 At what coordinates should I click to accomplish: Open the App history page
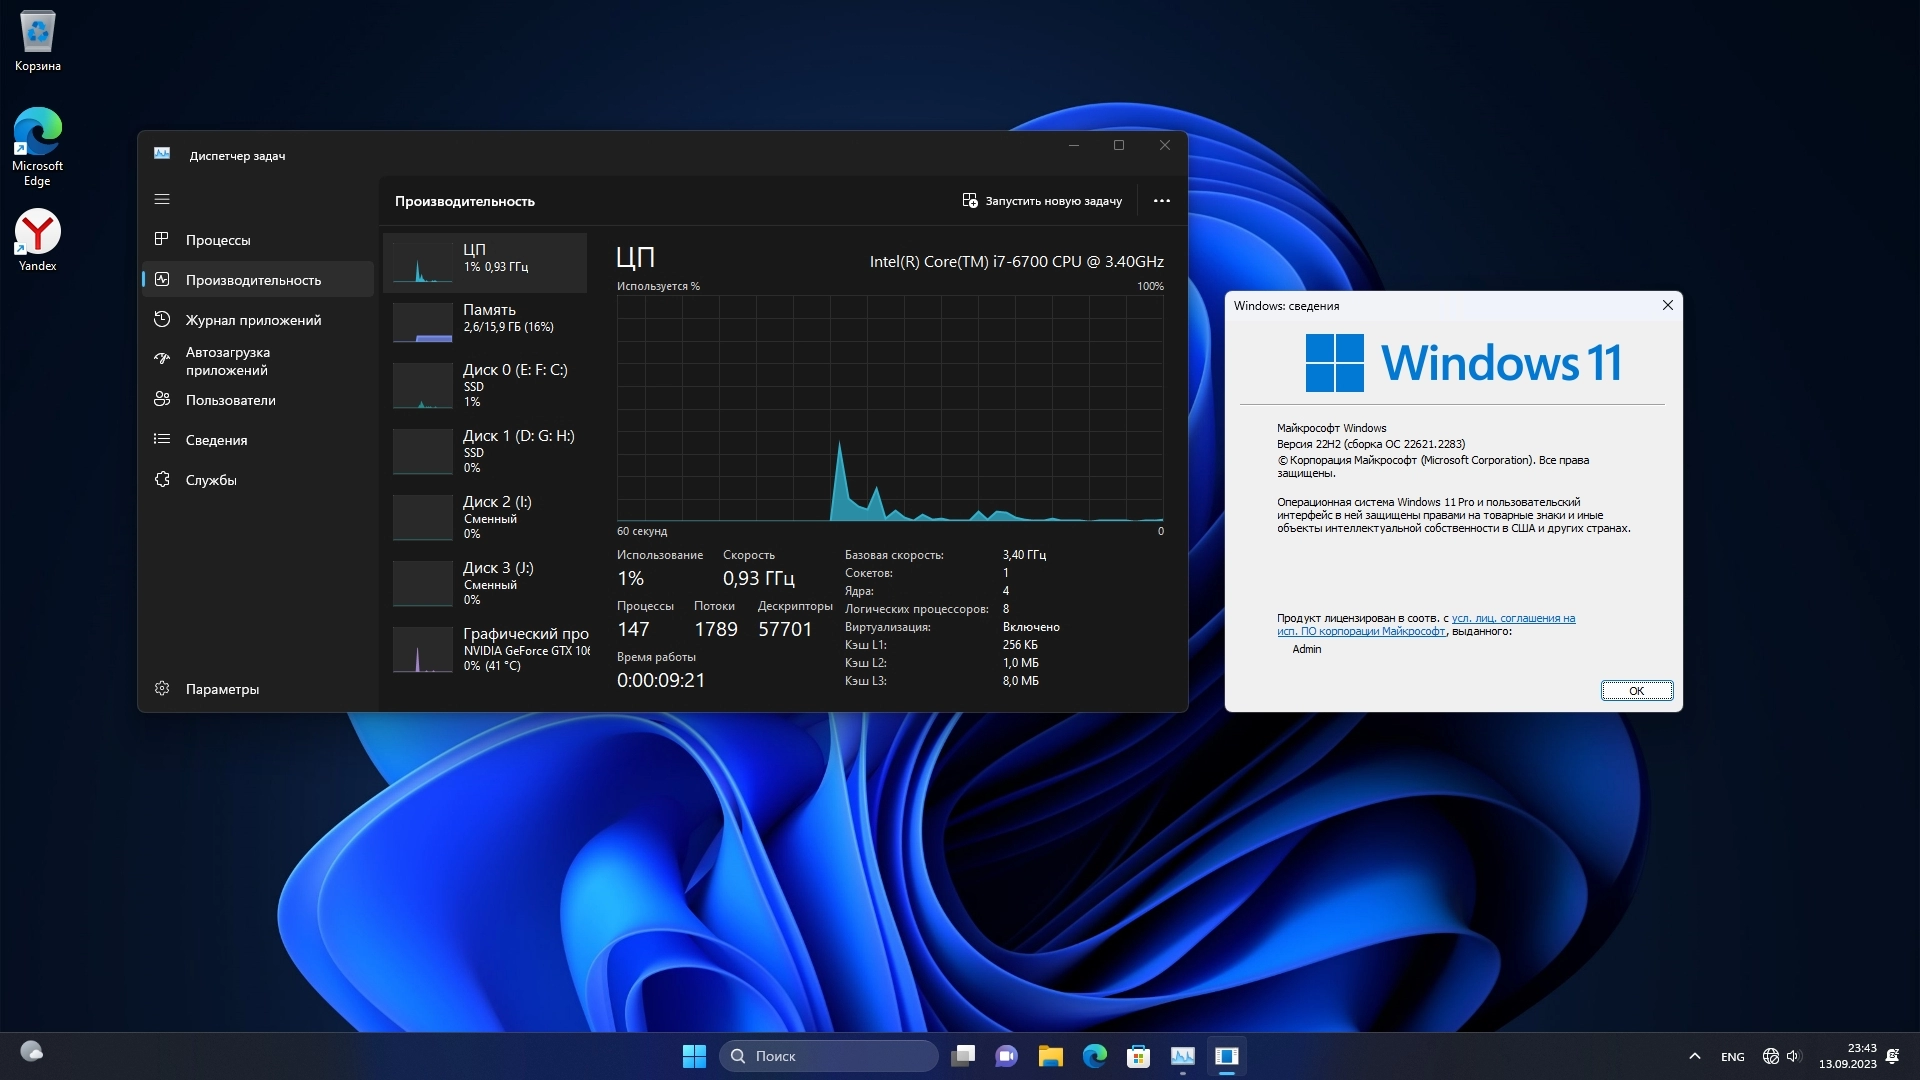[x=253, y=320]
